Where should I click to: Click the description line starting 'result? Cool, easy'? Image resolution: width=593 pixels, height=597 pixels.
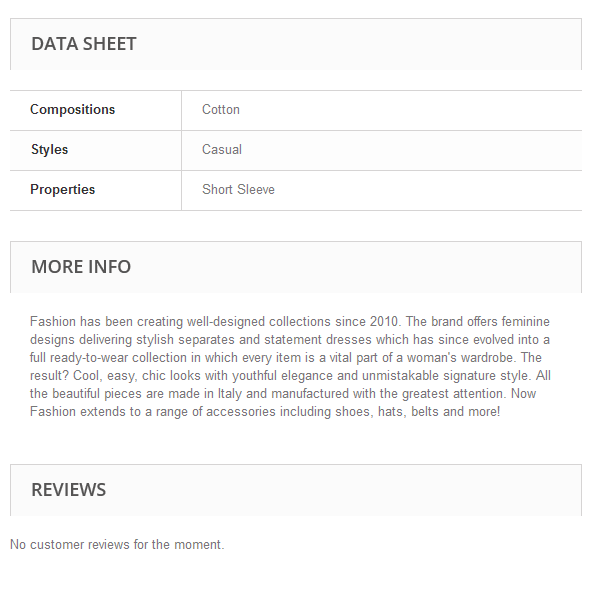[290, 375]
